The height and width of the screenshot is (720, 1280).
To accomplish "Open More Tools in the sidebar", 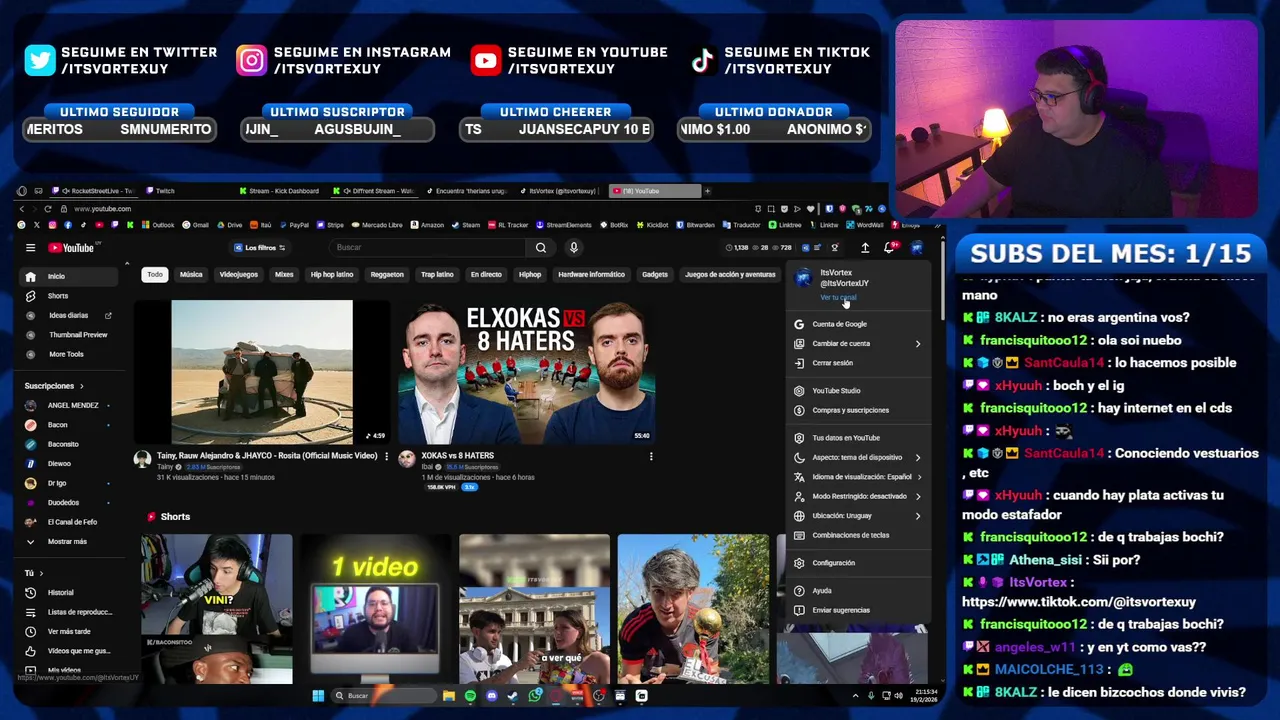I will (70, 354).
